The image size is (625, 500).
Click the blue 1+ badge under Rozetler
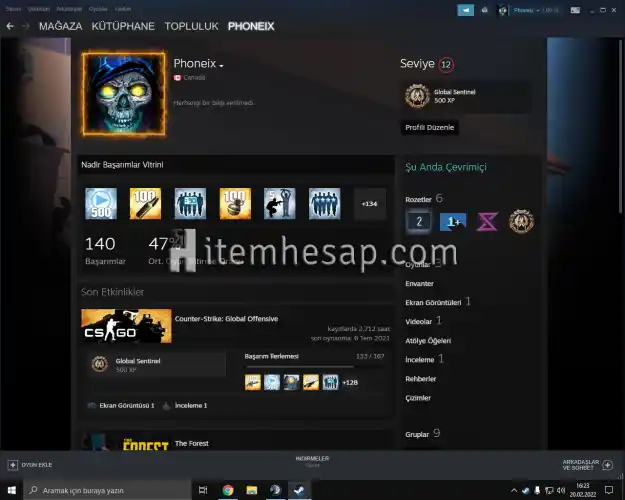point(452,221)
